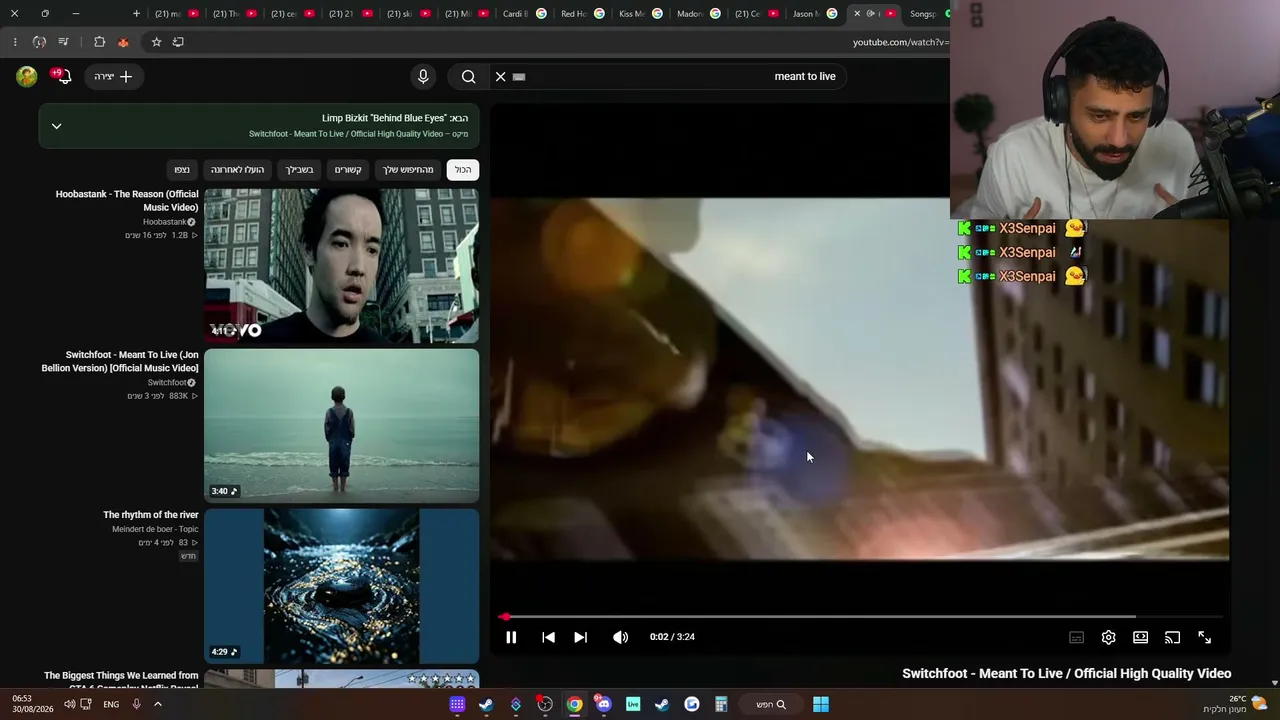
Task: Select the הכול filter chip
Action: coord(463,170)
